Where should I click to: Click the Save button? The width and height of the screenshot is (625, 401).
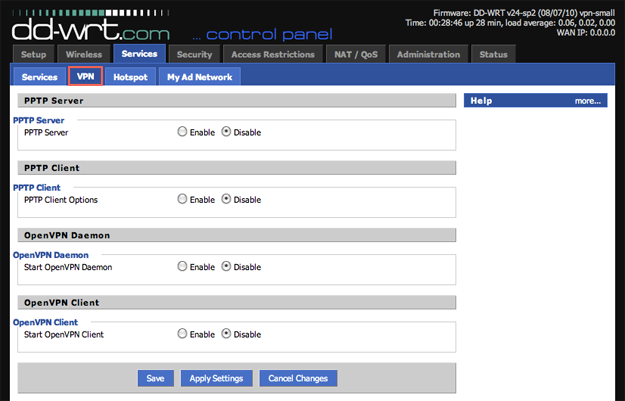coord(155,378)
